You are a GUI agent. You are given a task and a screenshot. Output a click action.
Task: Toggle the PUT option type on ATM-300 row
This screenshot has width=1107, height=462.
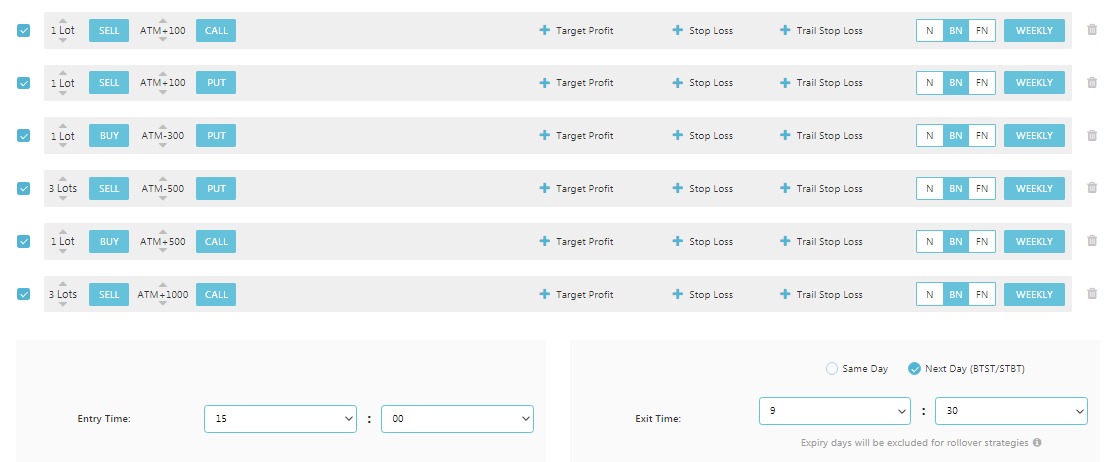pyautogui.click(x=216, y=136)
